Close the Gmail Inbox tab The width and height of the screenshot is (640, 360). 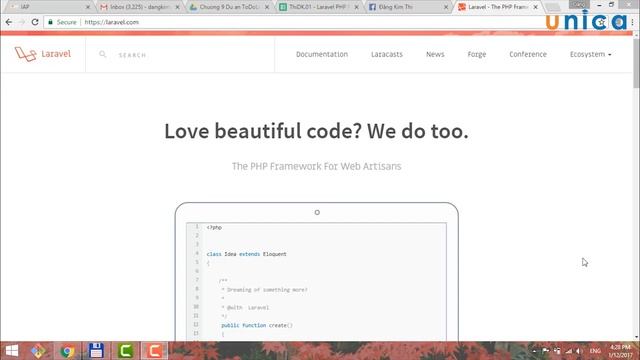click(x=177, y=7)
